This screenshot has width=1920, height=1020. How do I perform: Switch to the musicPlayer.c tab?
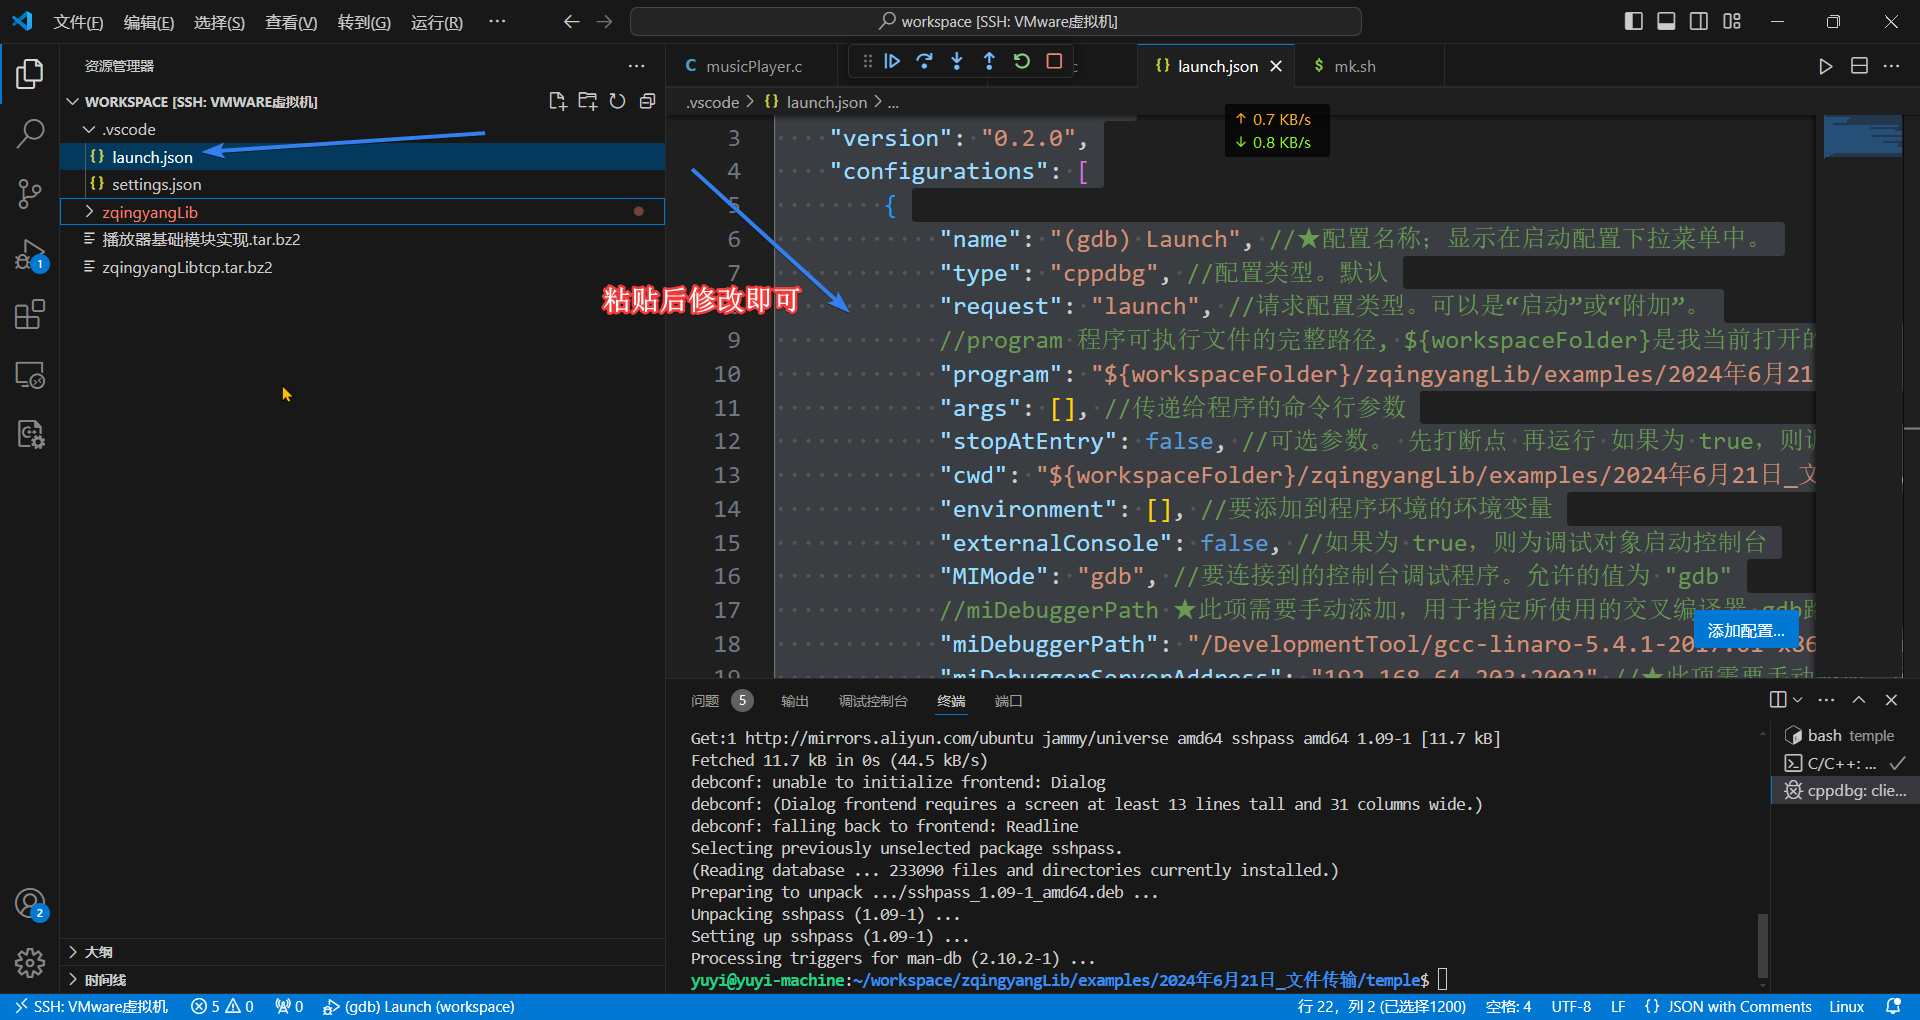click(753, 66)
